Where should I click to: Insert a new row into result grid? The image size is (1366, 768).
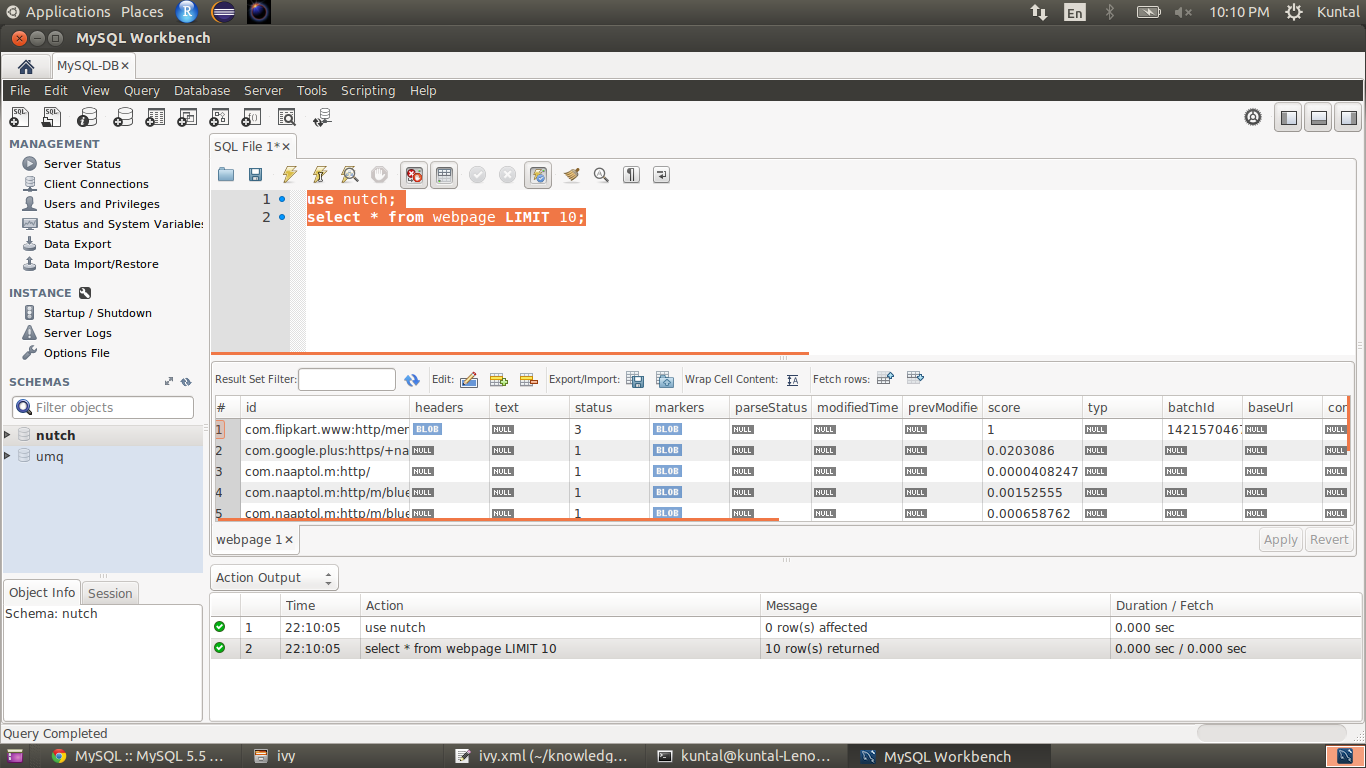(499, 380)
